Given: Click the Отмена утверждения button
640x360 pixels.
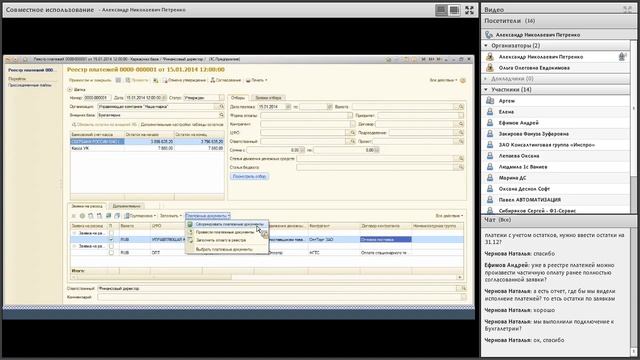Looking at the screenshot, I should [x=184, y=80].
